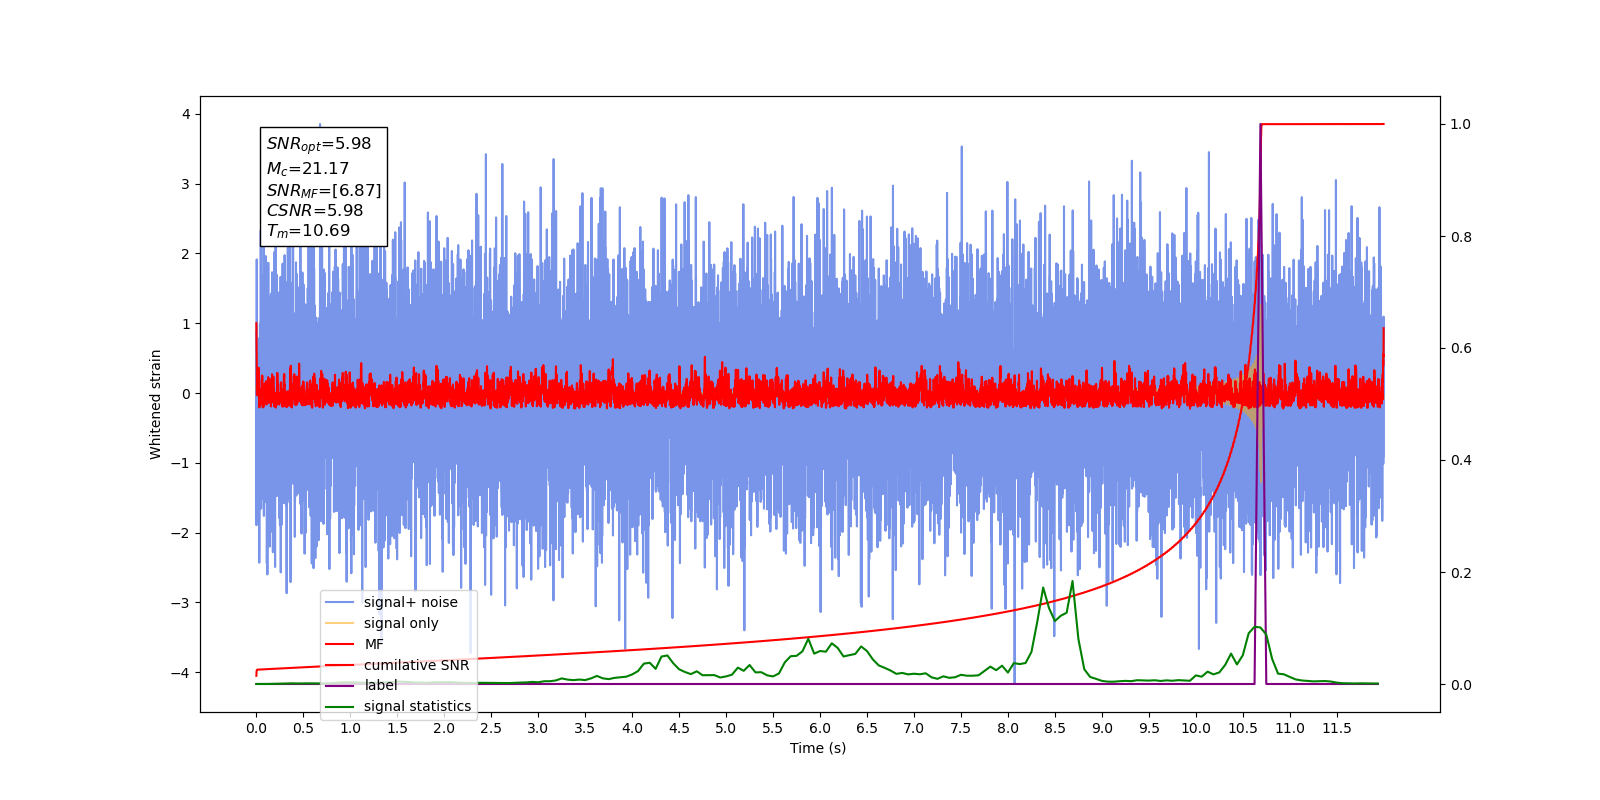Click the 4.0 tick on the time axis
Viewport: 1600px width, 800px height.
coord(632,728)
